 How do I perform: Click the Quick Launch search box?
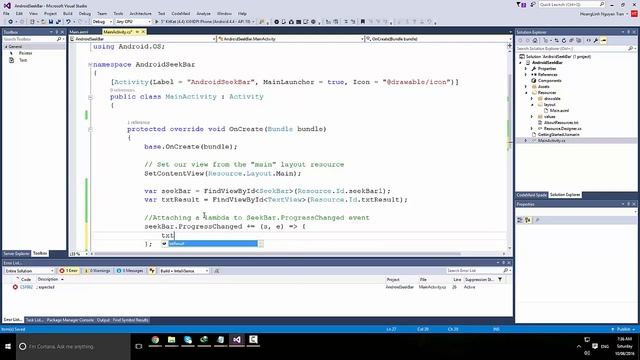click(x=571, y=4)
